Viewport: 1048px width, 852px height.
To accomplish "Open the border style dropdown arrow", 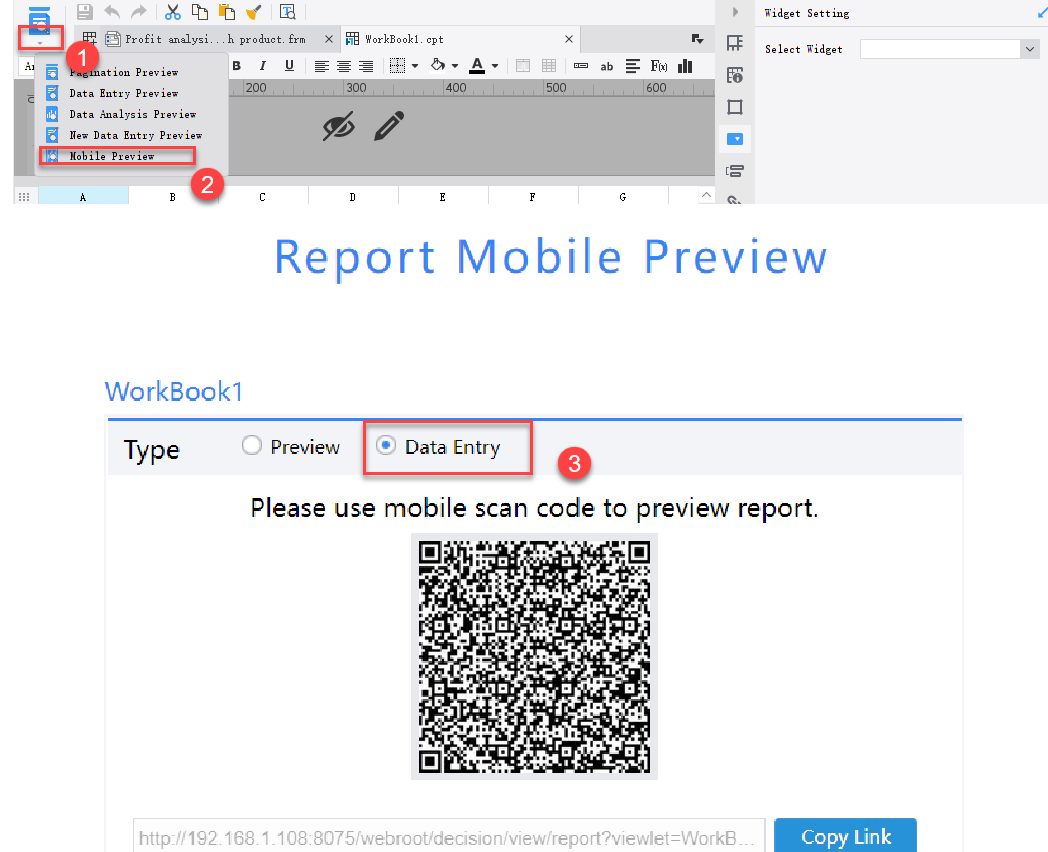I will (x=415, y=66).
